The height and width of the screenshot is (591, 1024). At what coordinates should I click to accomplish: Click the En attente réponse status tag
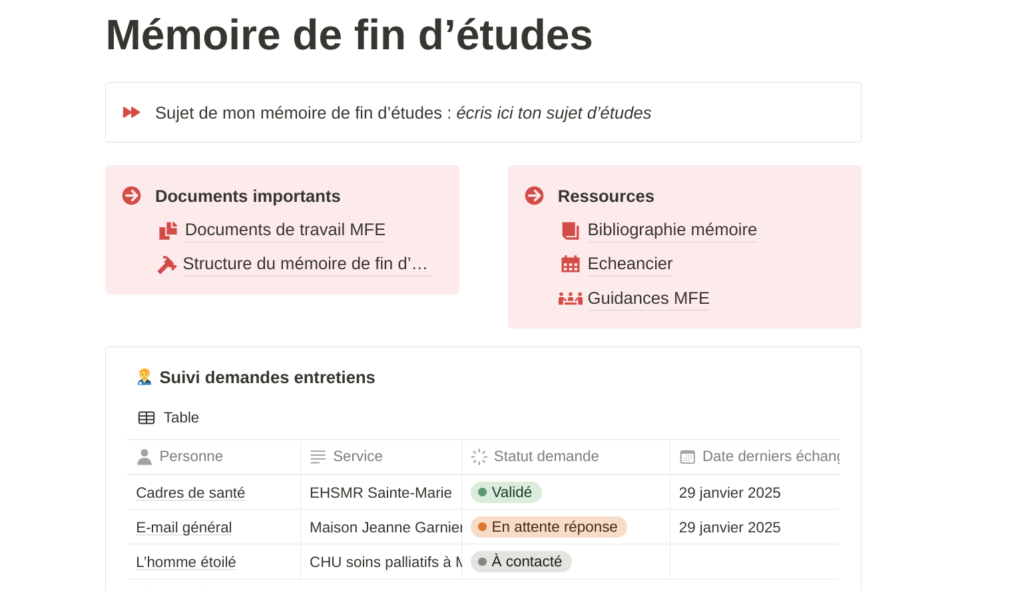549,527
